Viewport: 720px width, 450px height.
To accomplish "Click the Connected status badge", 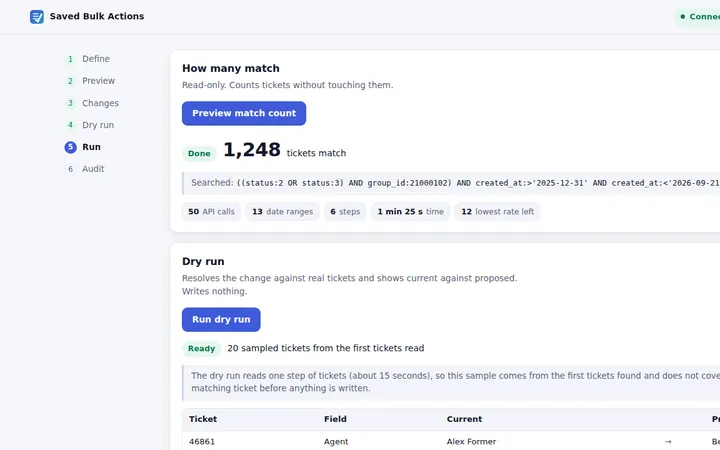I will 697,17.
